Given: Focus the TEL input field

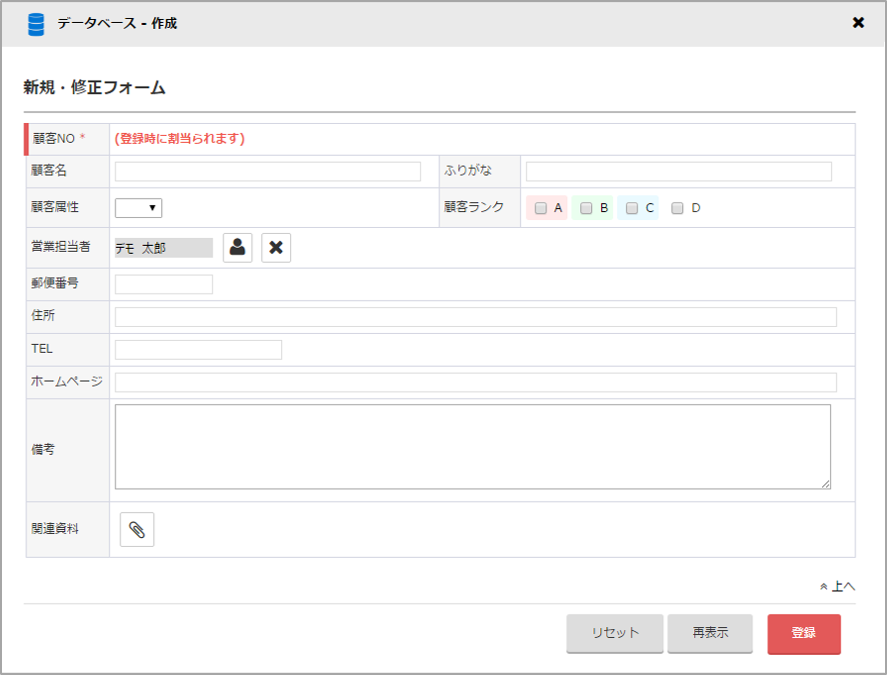Looking at the screenshot, I should point(198,349).
